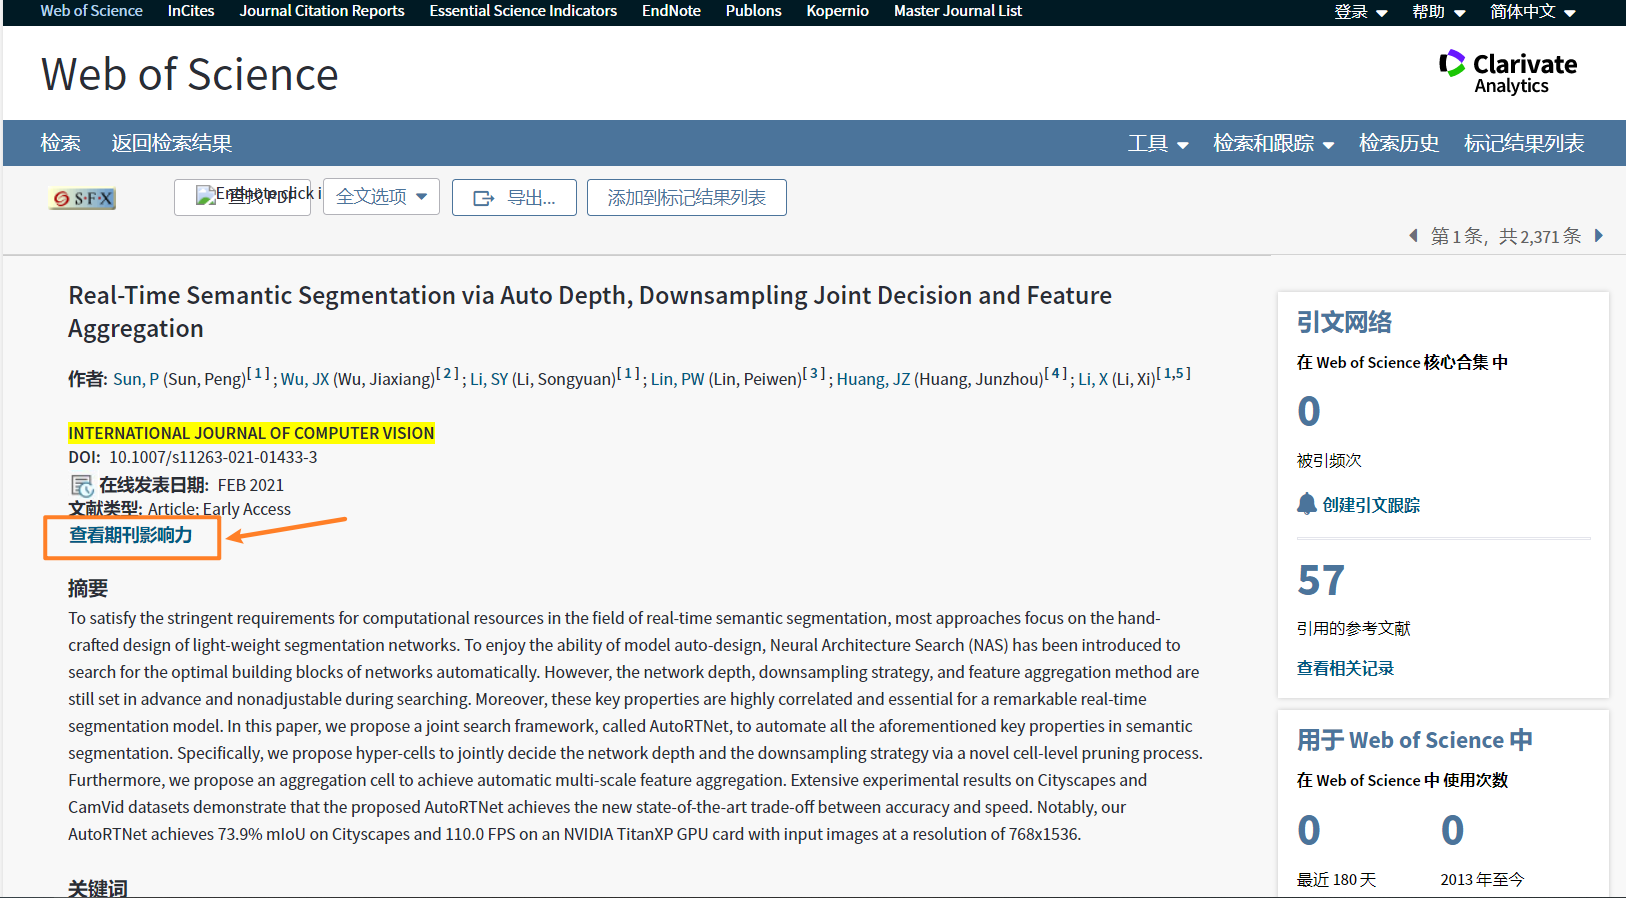Click the 0 times cited count
Viewport: 1626px width, 898px height.
click(x=1309, y=412)
